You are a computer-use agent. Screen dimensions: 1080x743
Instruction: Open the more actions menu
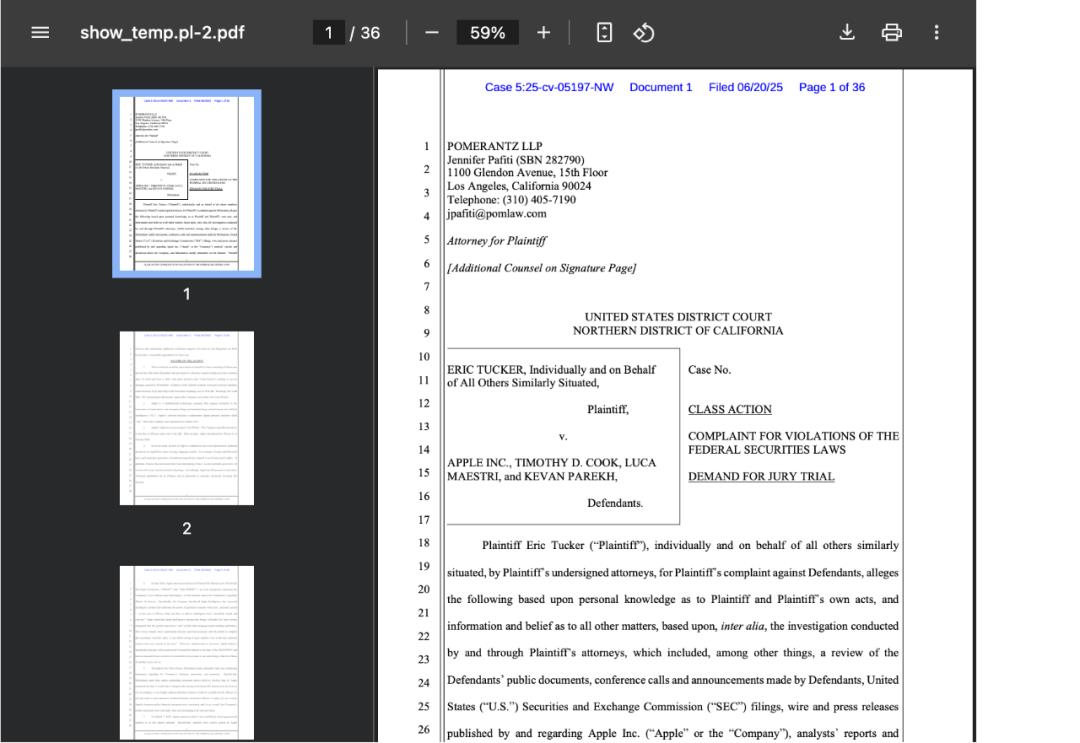coord(936,32)
